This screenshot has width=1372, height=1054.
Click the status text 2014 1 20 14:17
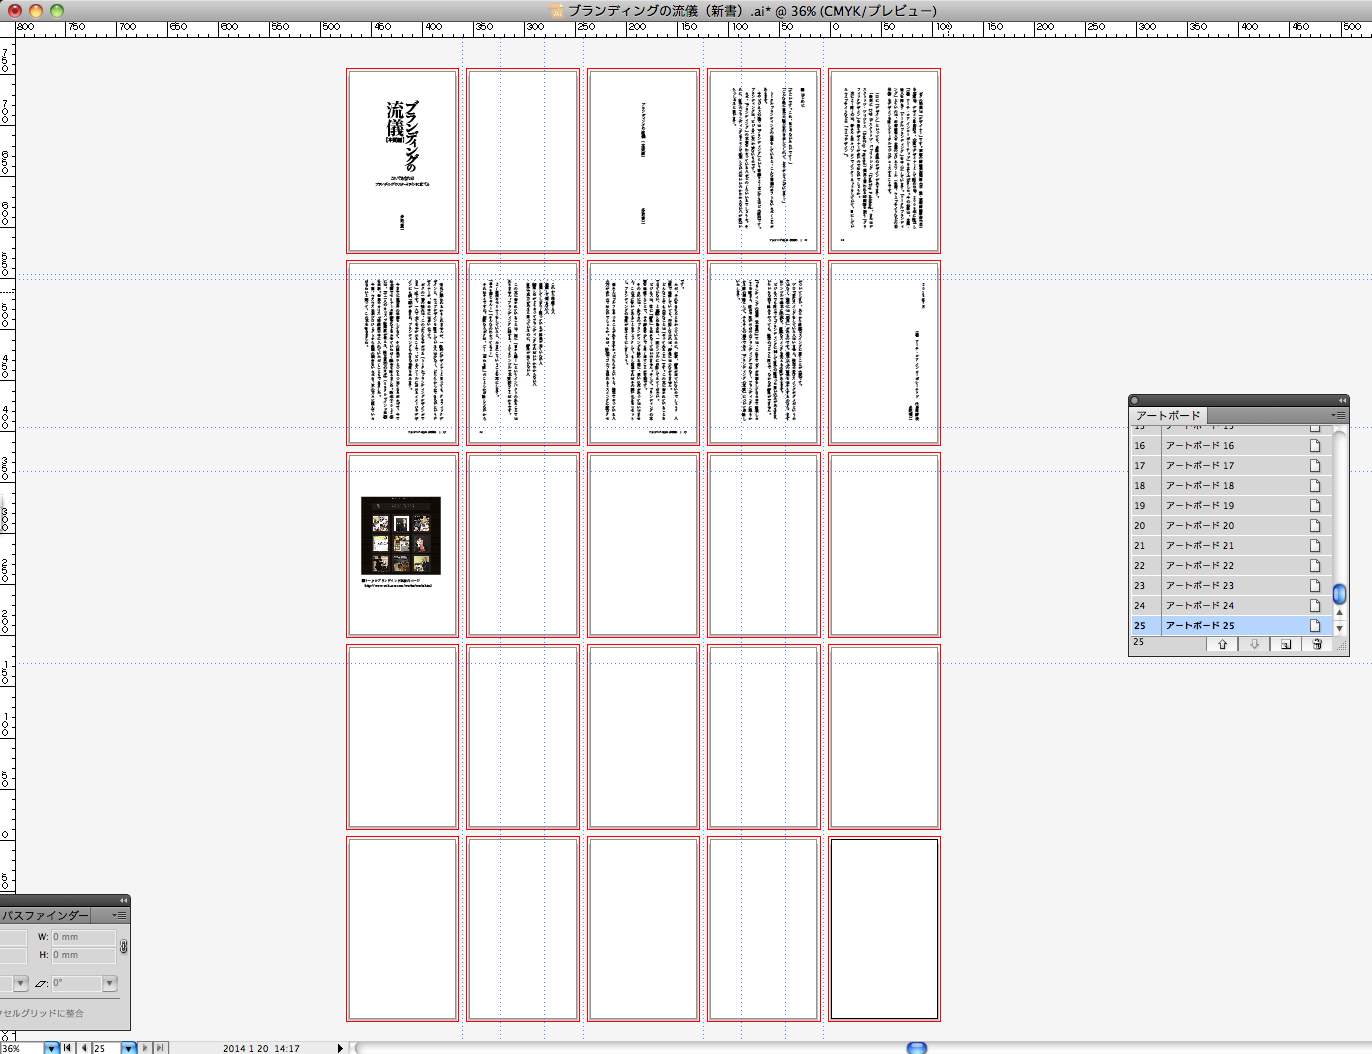pyautogui.click(x=261, y=1048)
